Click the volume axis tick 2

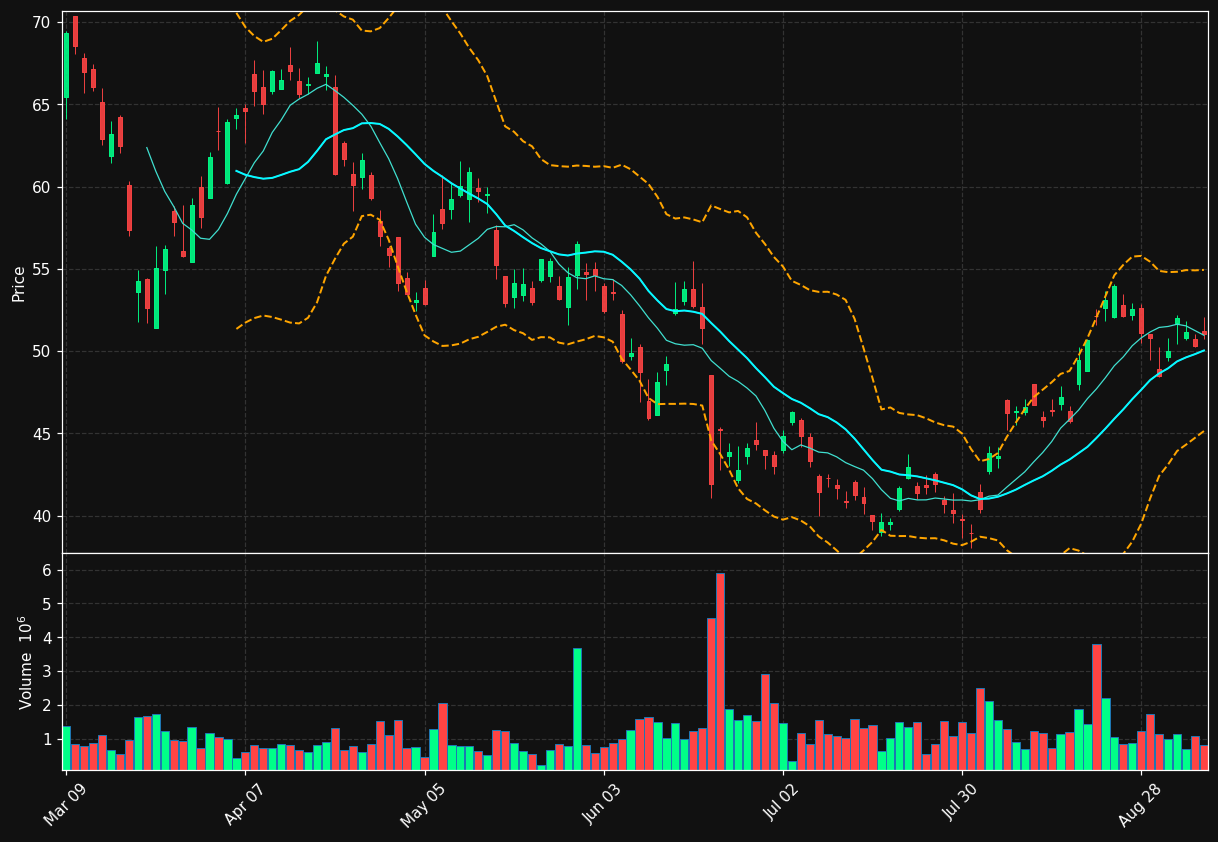click(49, 706)
